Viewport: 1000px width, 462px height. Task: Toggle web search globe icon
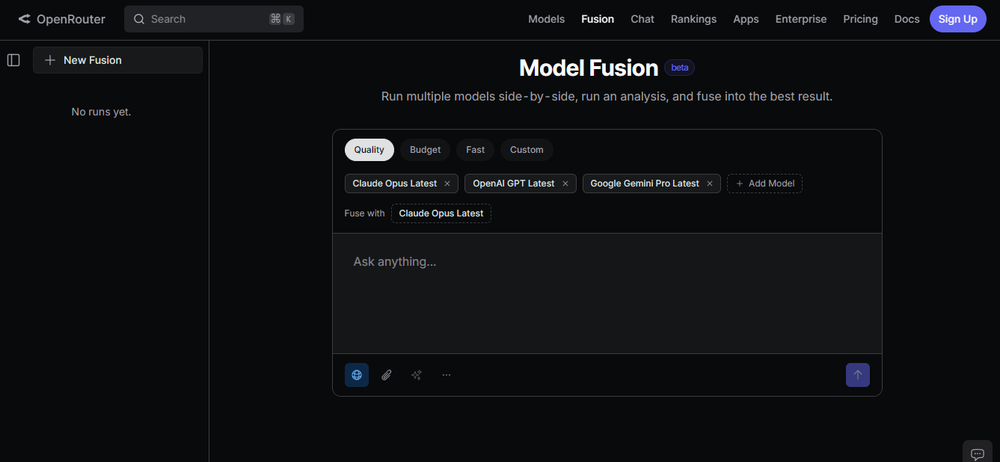(357, 375)
